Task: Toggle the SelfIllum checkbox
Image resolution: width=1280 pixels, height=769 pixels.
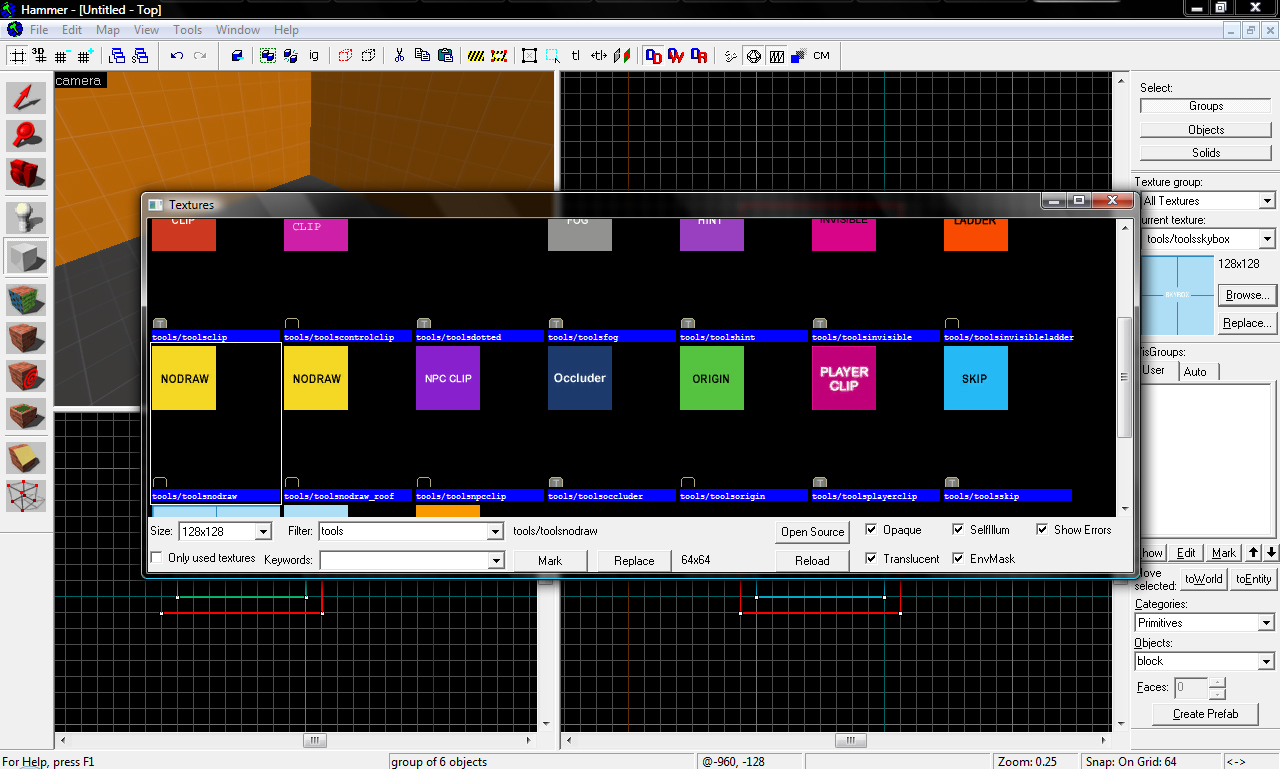Action: pos(959,530)
